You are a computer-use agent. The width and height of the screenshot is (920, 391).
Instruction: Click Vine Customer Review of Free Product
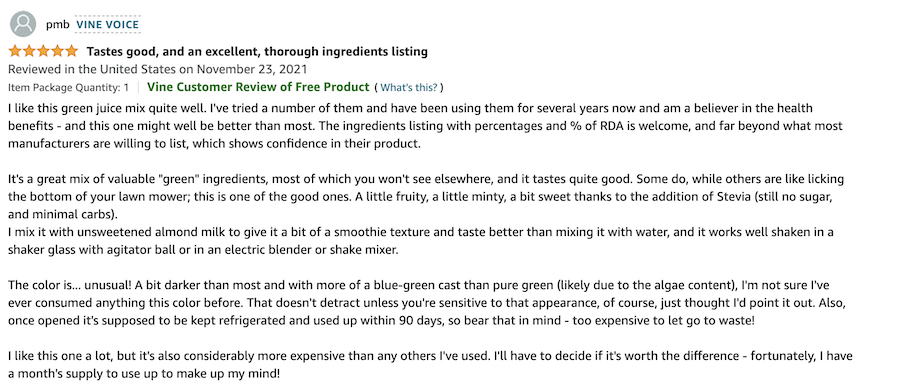pos(258,87)
